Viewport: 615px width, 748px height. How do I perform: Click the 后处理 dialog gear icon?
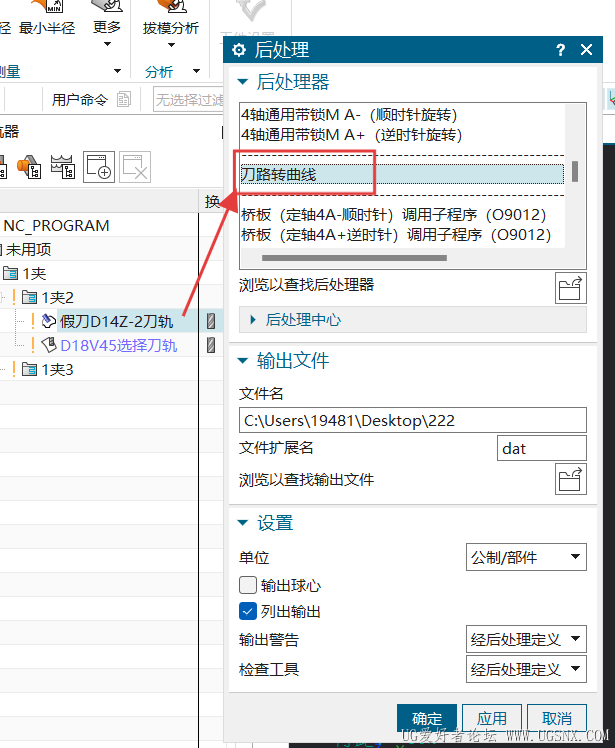click(239, 50)
